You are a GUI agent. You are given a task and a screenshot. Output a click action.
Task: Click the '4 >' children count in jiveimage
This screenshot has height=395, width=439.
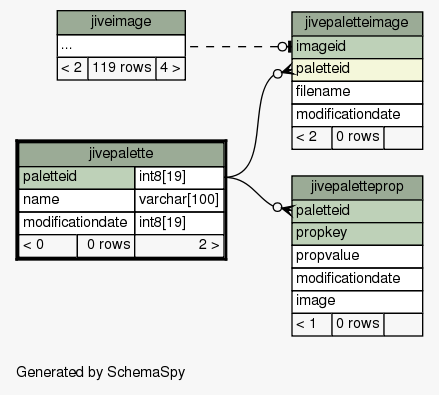coord(171,69)
